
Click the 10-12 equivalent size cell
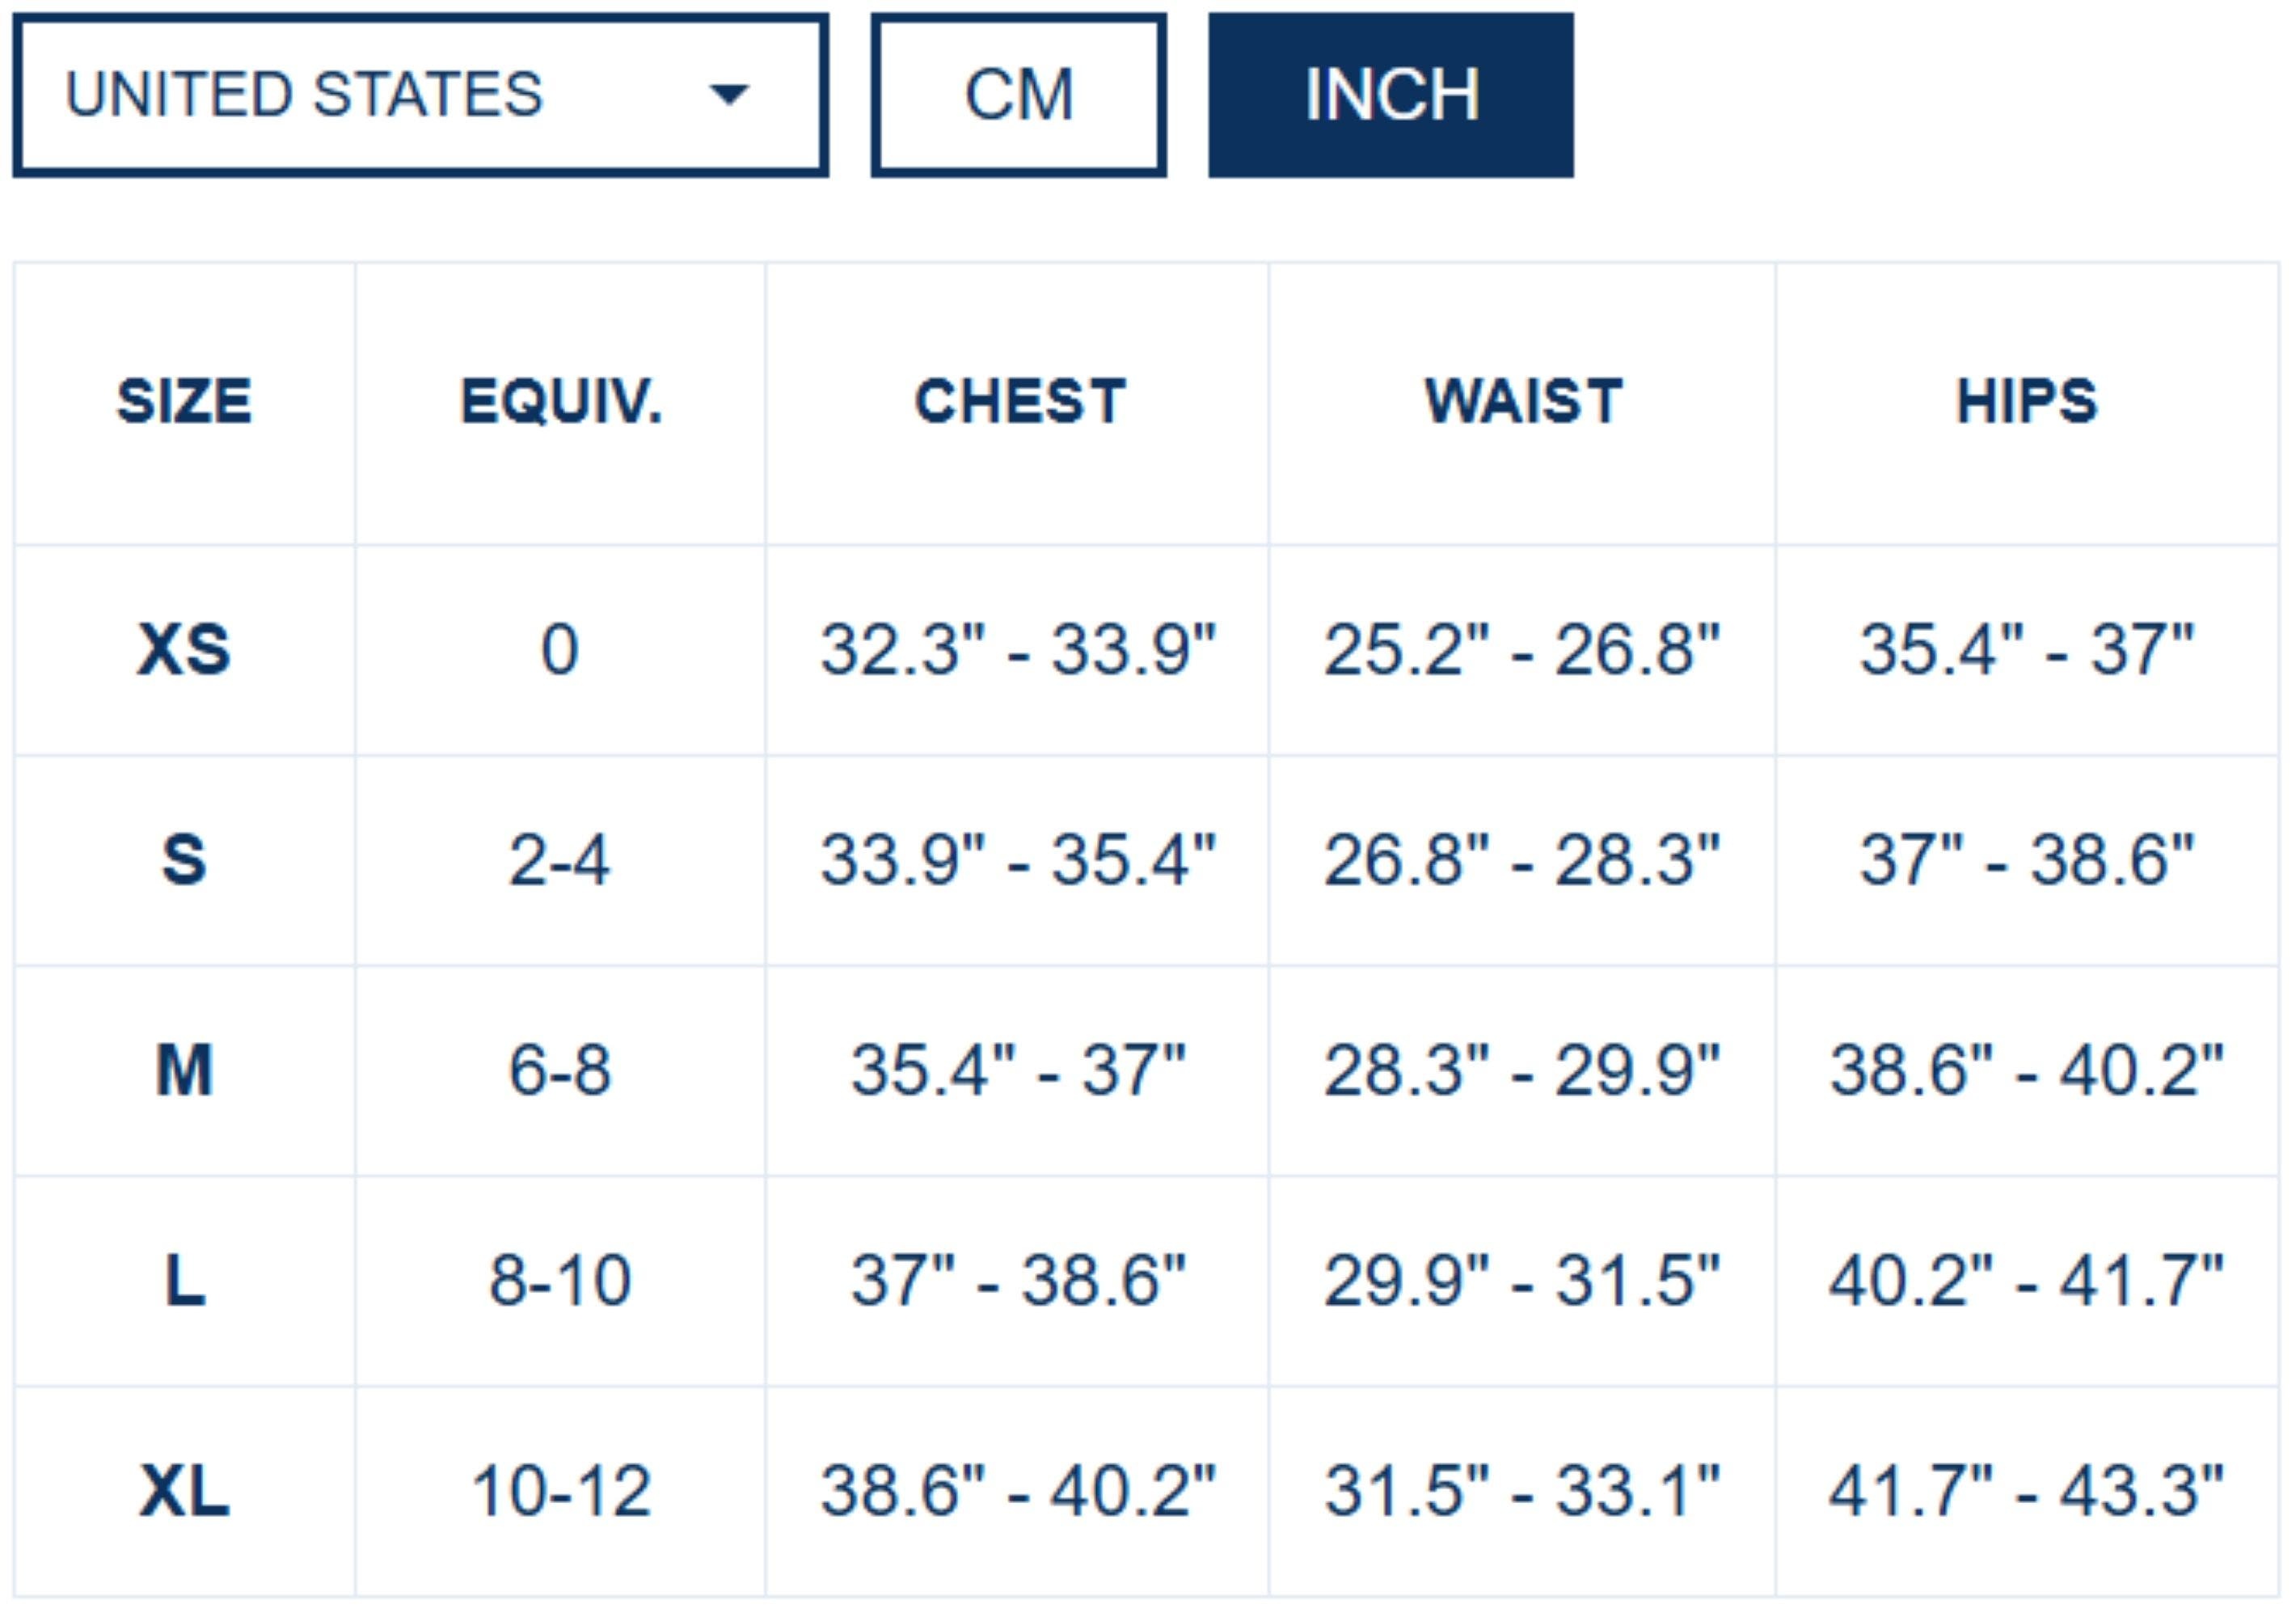[x=560, y=1491]
